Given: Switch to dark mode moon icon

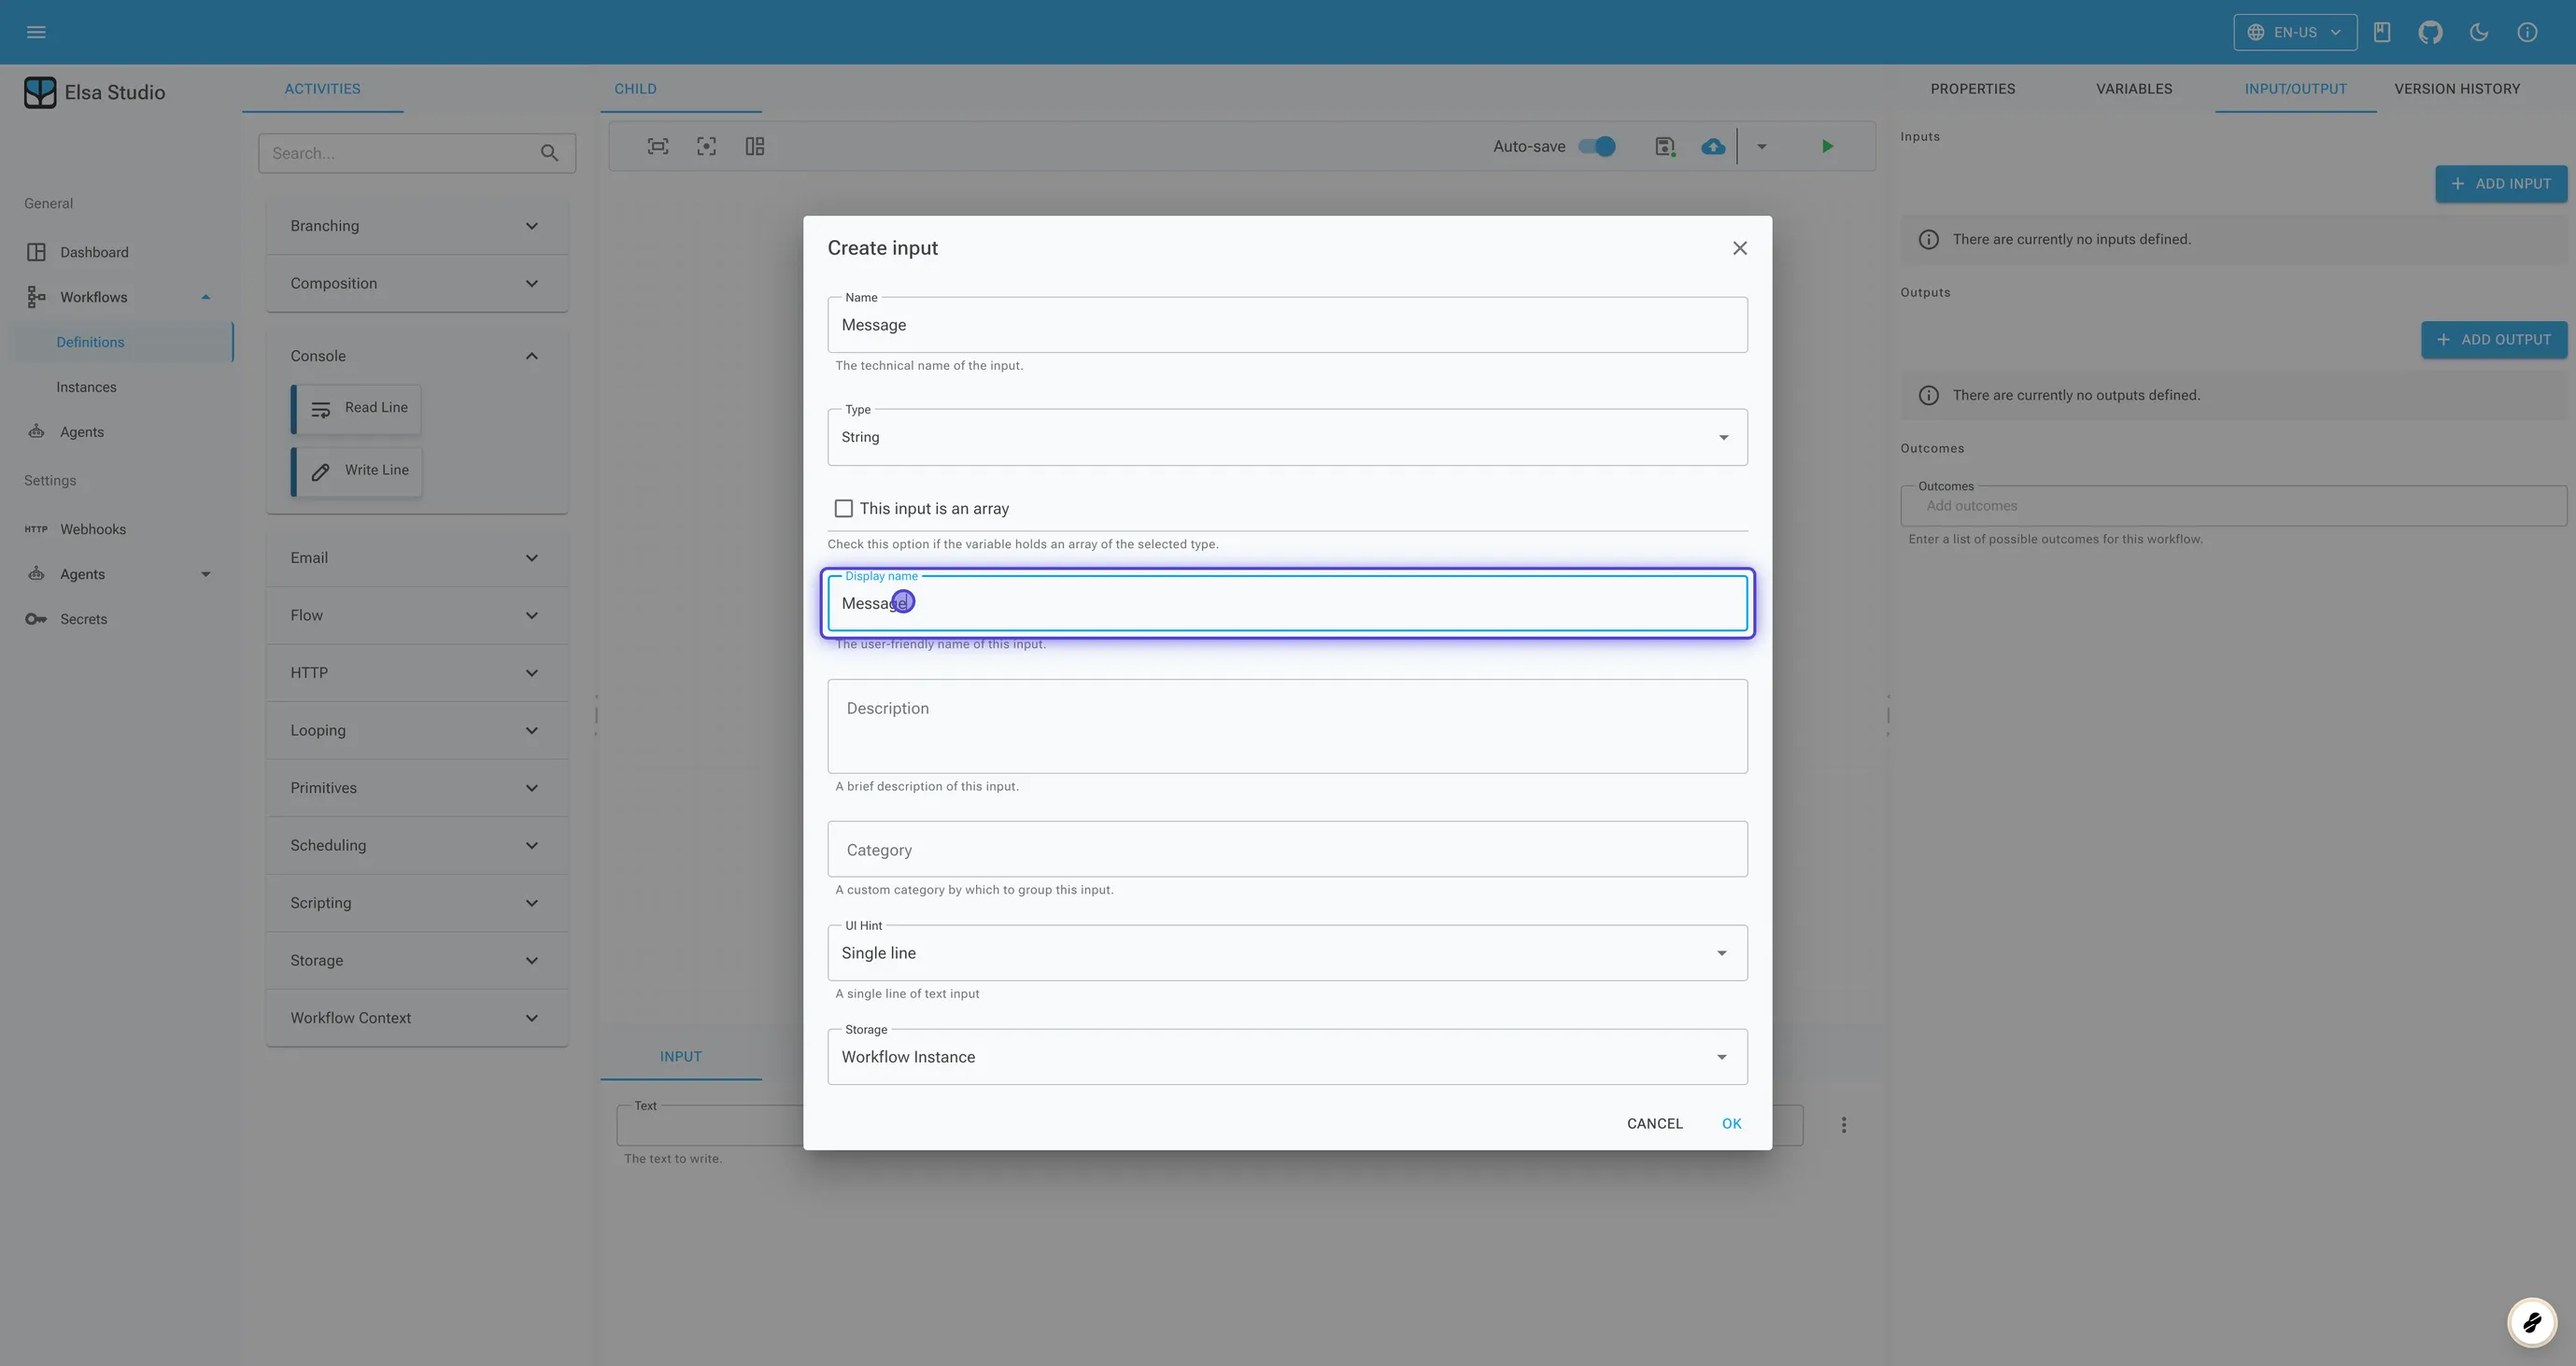Looking at the screenshot, I should tap(2479, 32).
